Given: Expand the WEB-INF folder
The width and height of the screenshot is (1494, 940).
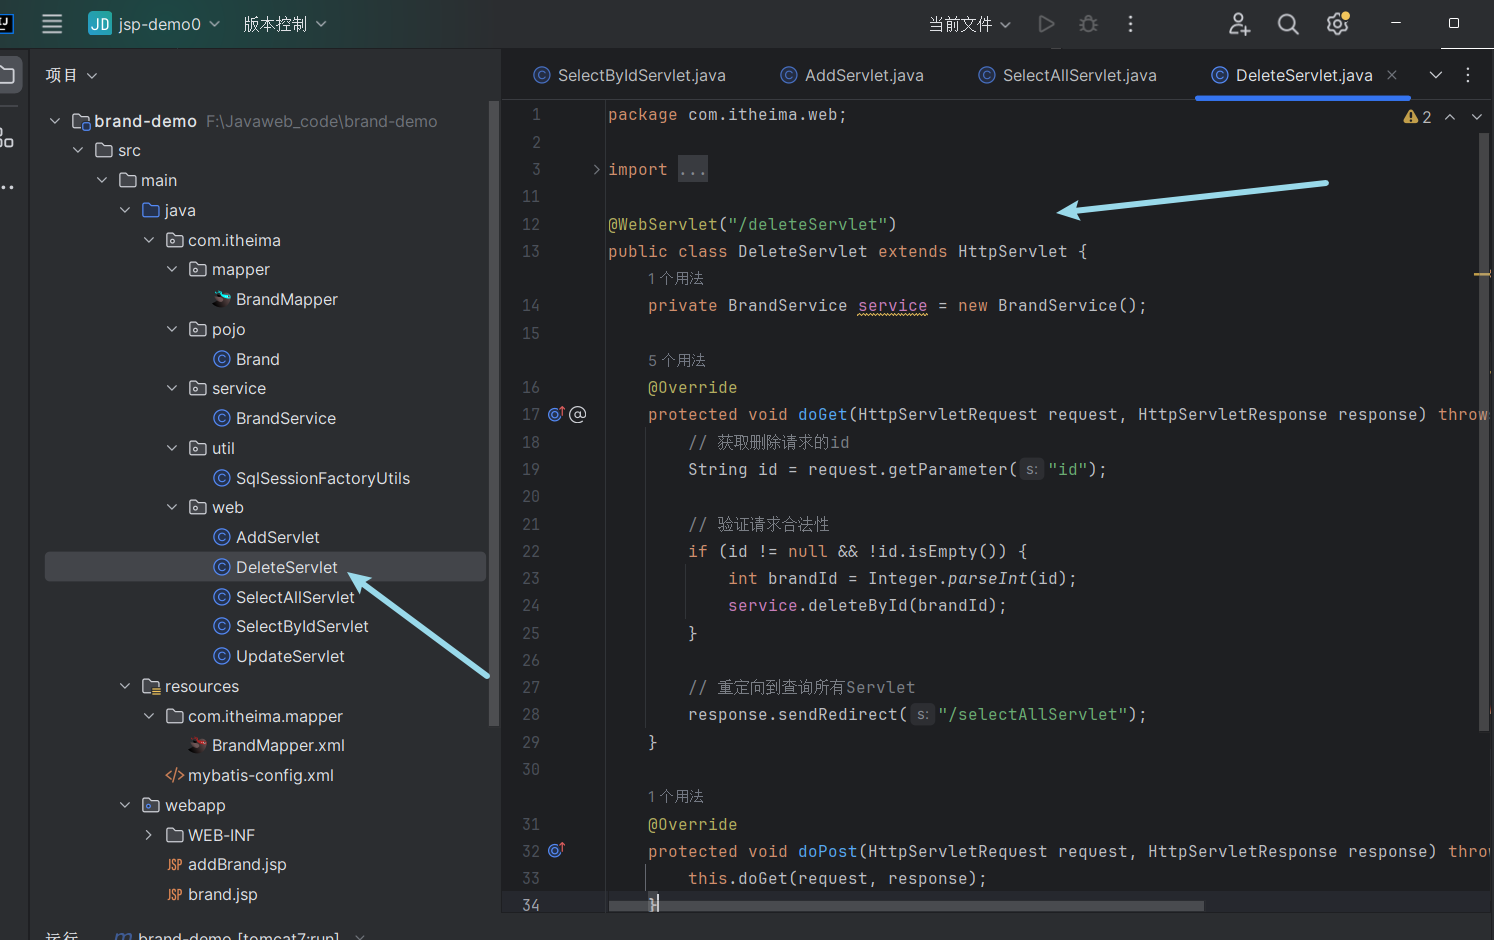Looking at the screenshot, I should coord(149,835).
